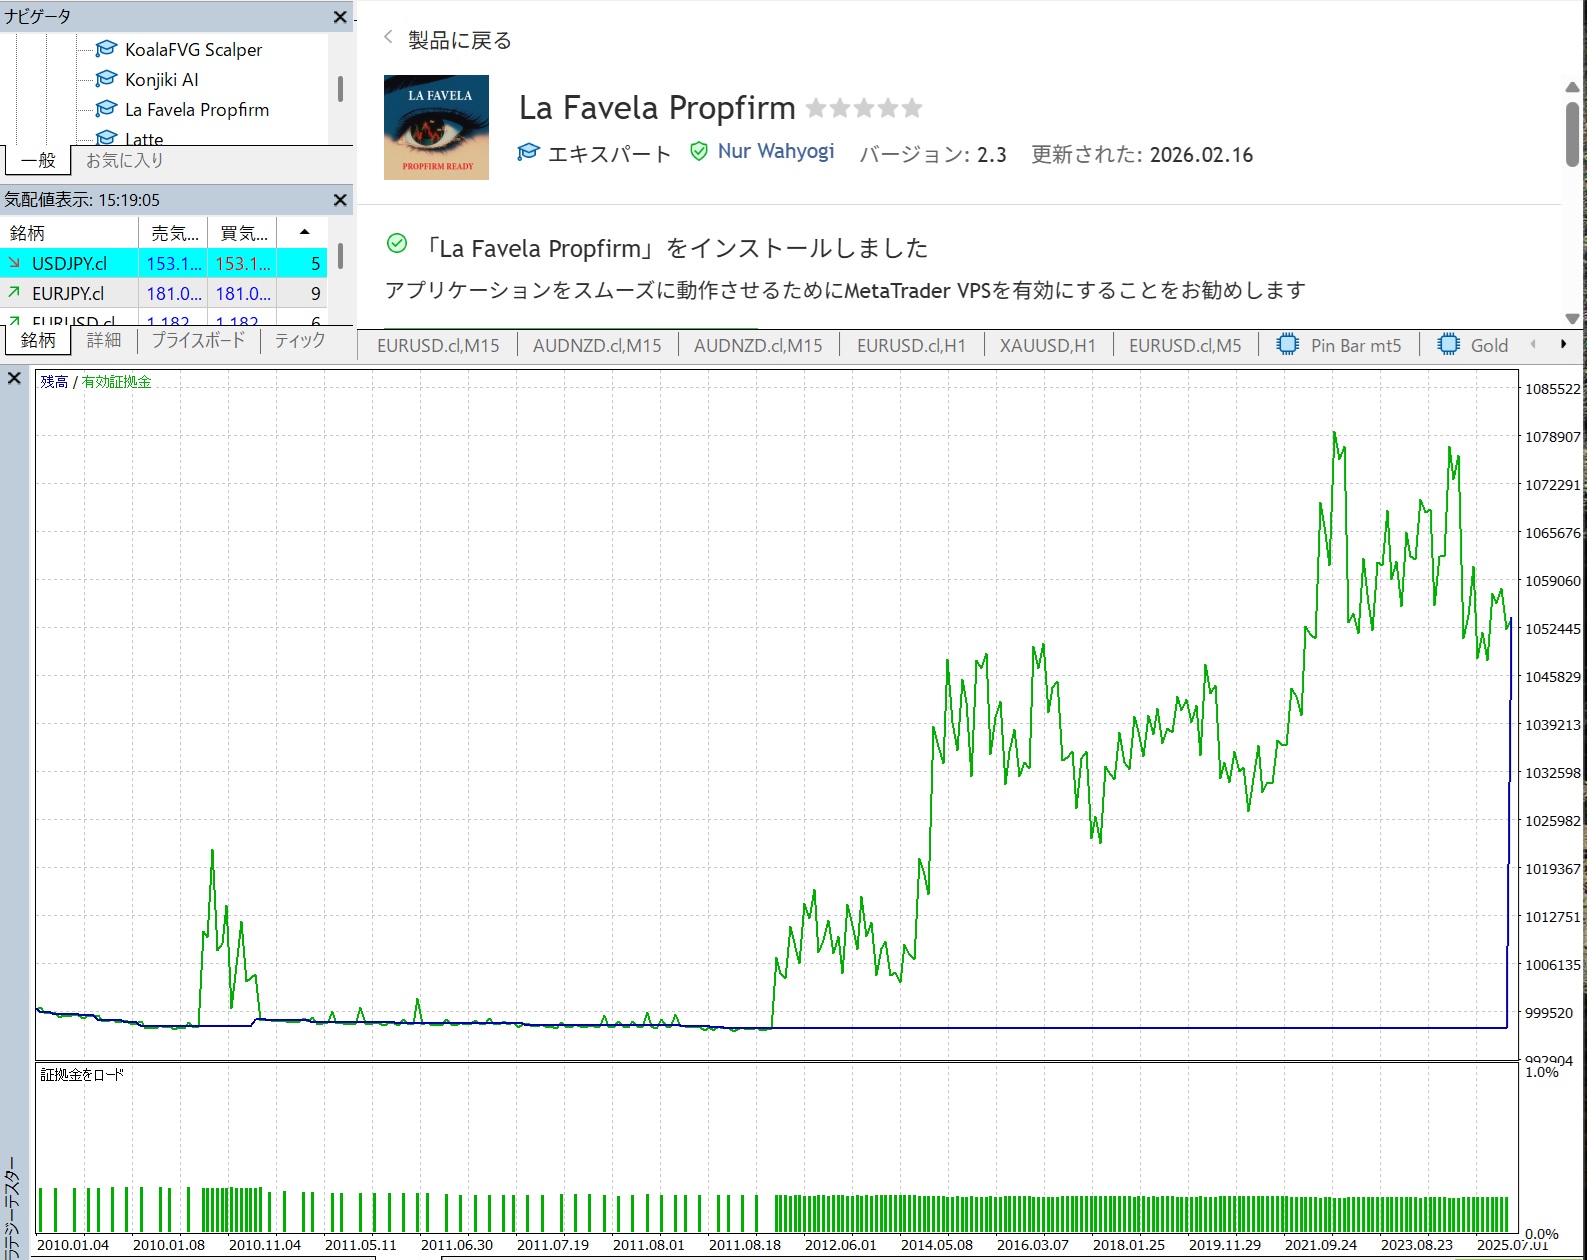The image size is (1587, 1260).
Task: Open the ティック ticks tab
Action: [x=300, y=340]
